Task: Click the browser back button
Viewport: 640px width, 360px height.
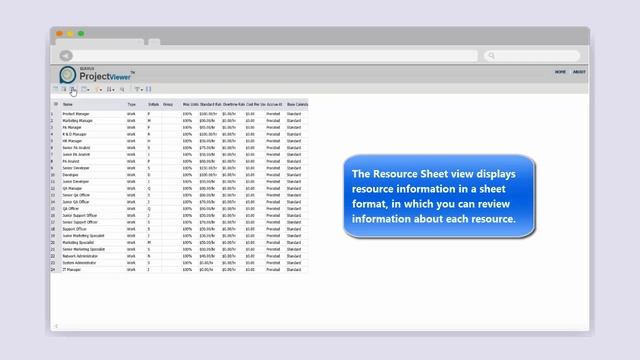Action: 66,56
